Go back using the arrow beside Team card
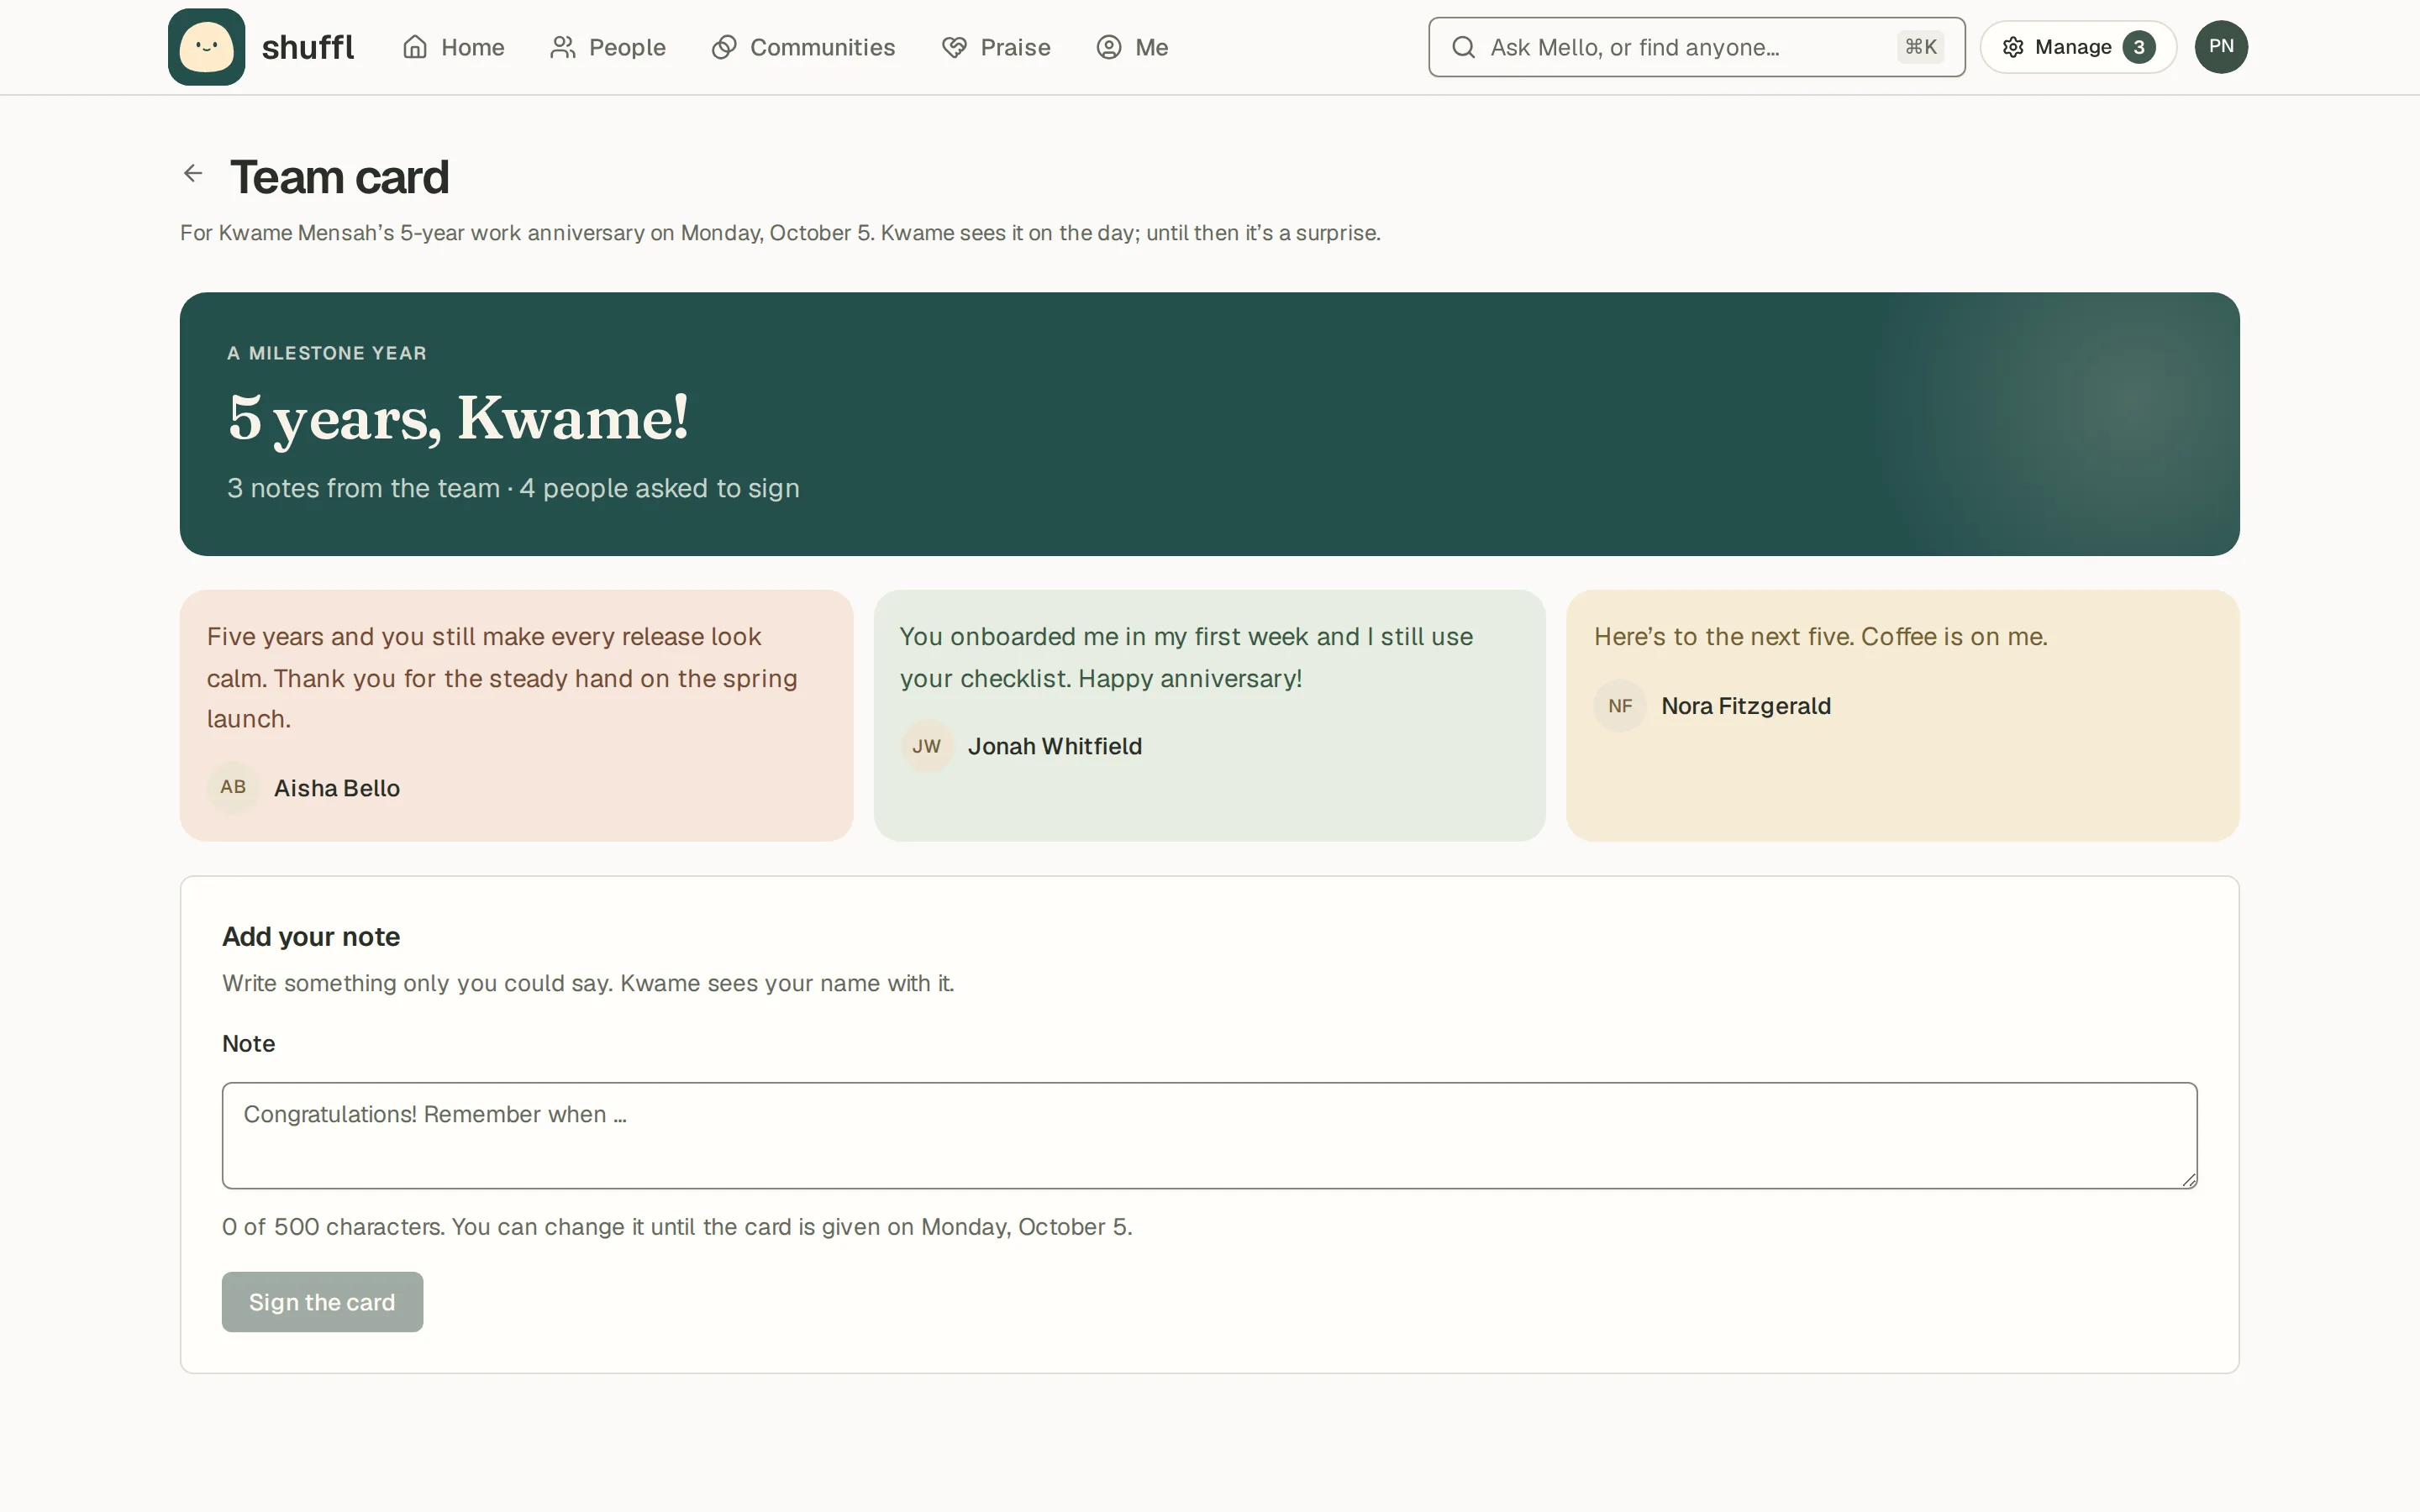 coord(193,173)
